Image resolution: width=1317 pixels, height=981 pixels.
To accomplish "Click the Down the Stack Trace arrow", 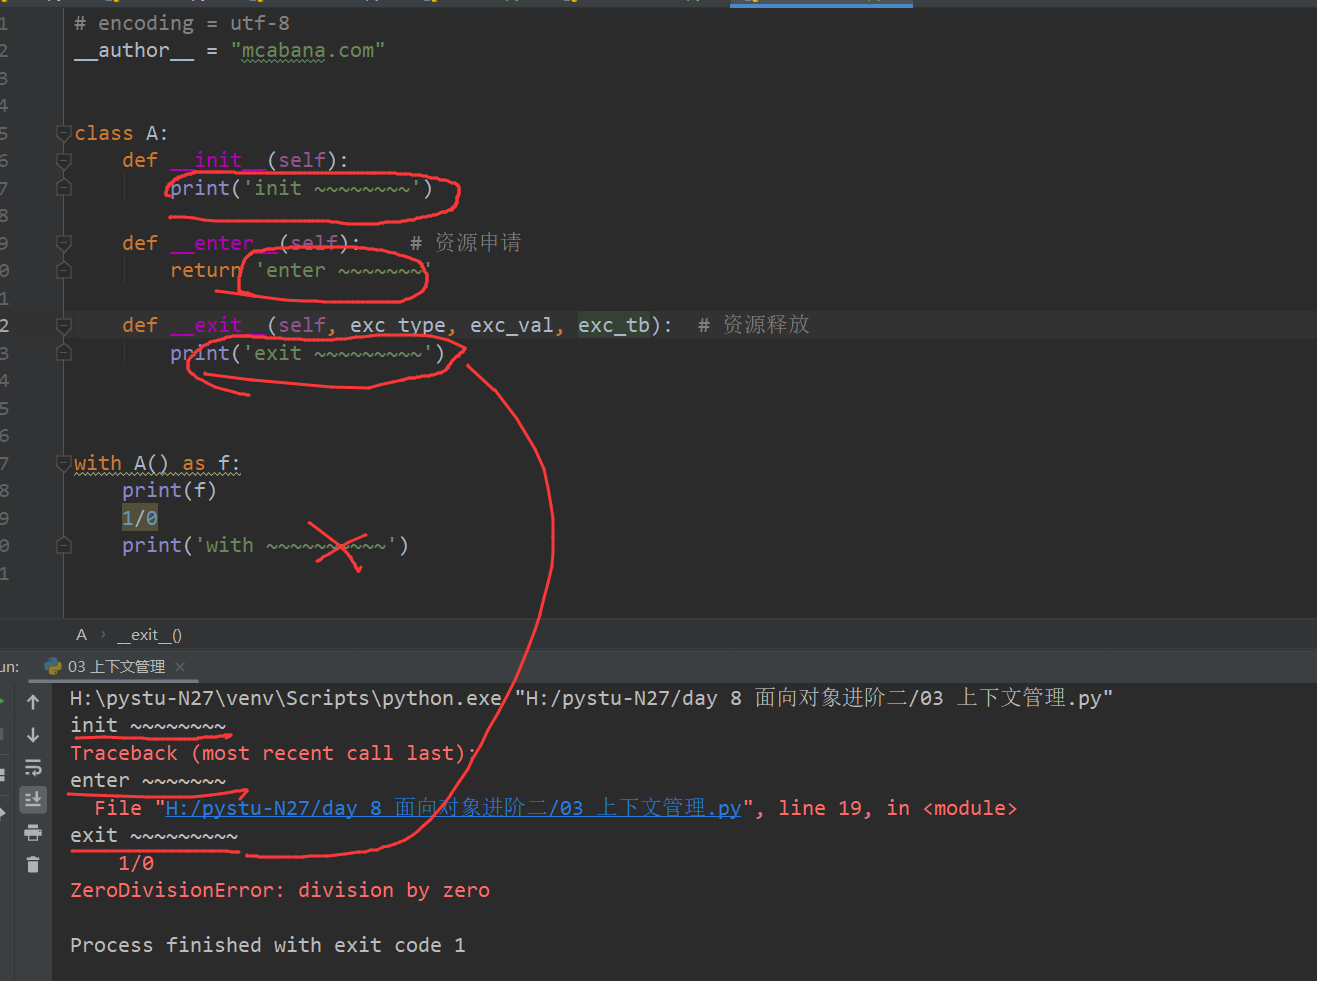I will (x=33, y=735).
